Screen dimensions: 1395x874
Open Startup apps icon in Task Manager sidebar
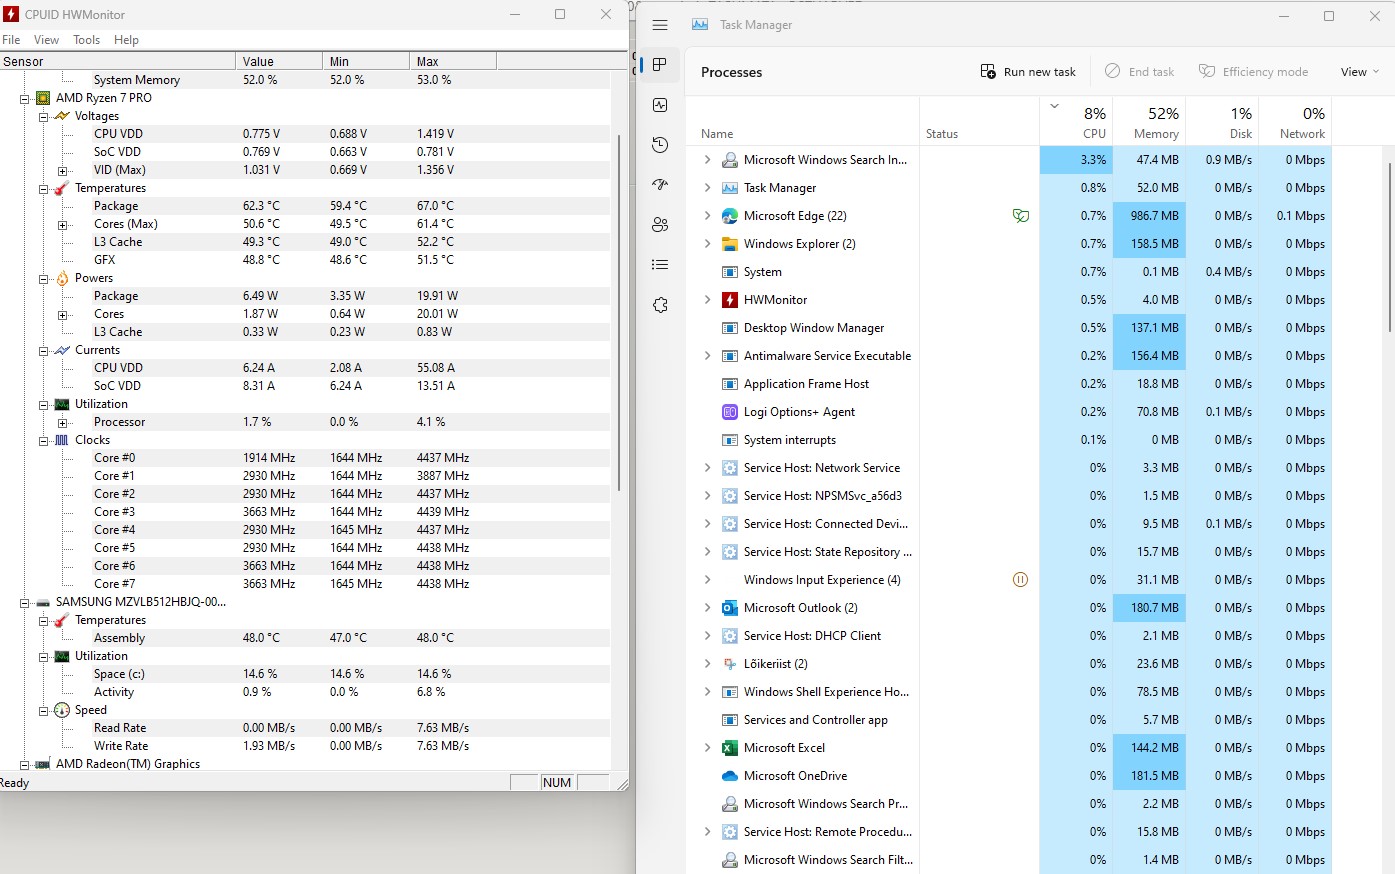point(660,185)
